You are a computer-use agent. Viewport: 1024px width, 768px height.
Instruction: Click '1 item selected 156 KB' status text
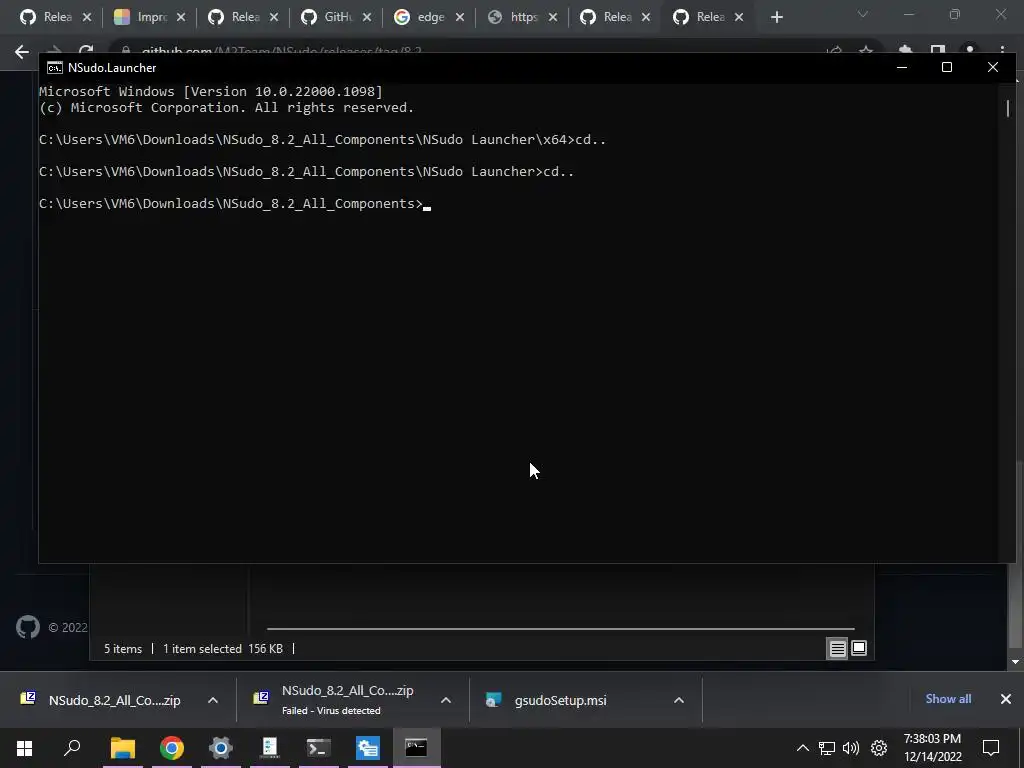(x=223, y=648)
